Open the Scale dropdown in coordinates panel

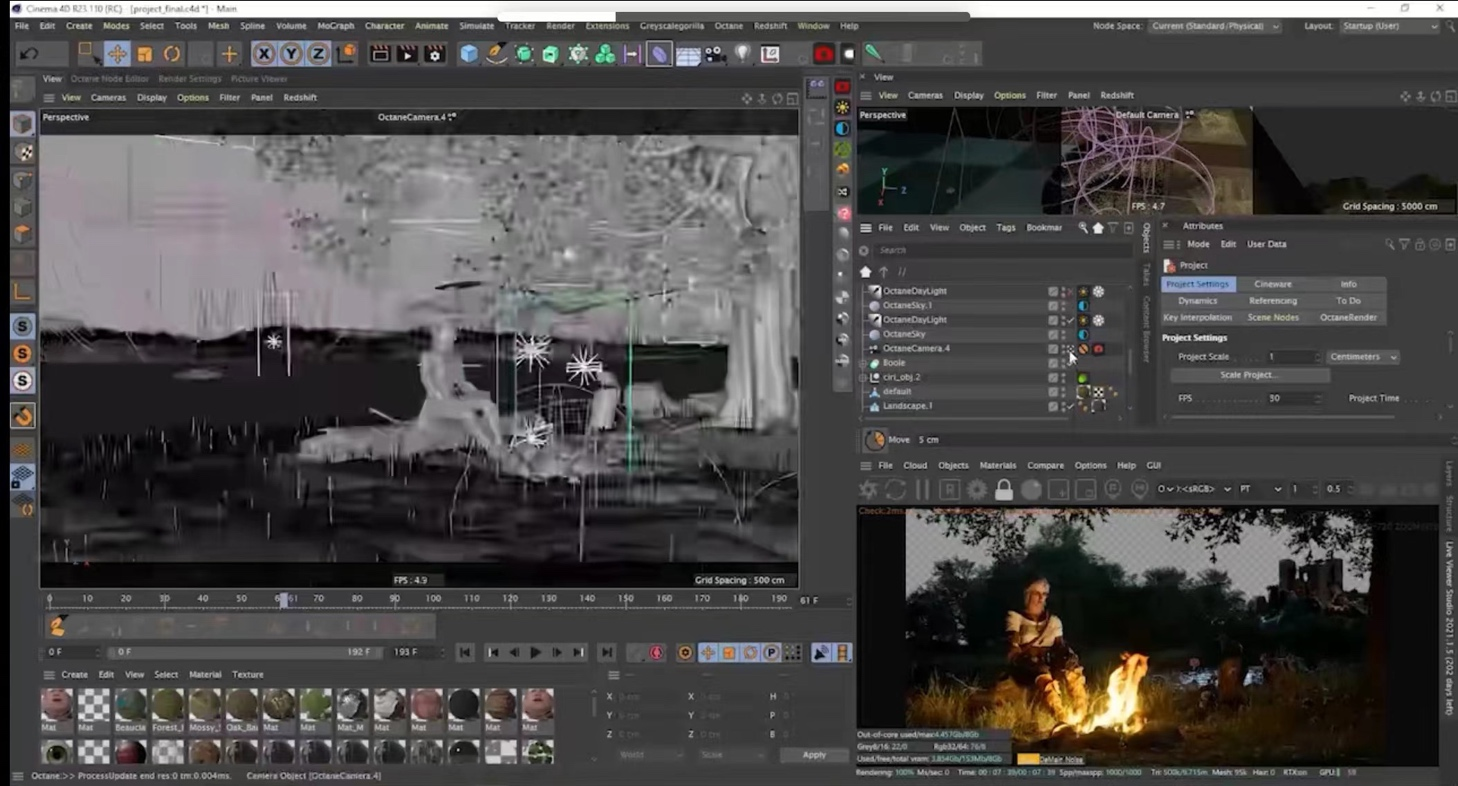[731, 755]
